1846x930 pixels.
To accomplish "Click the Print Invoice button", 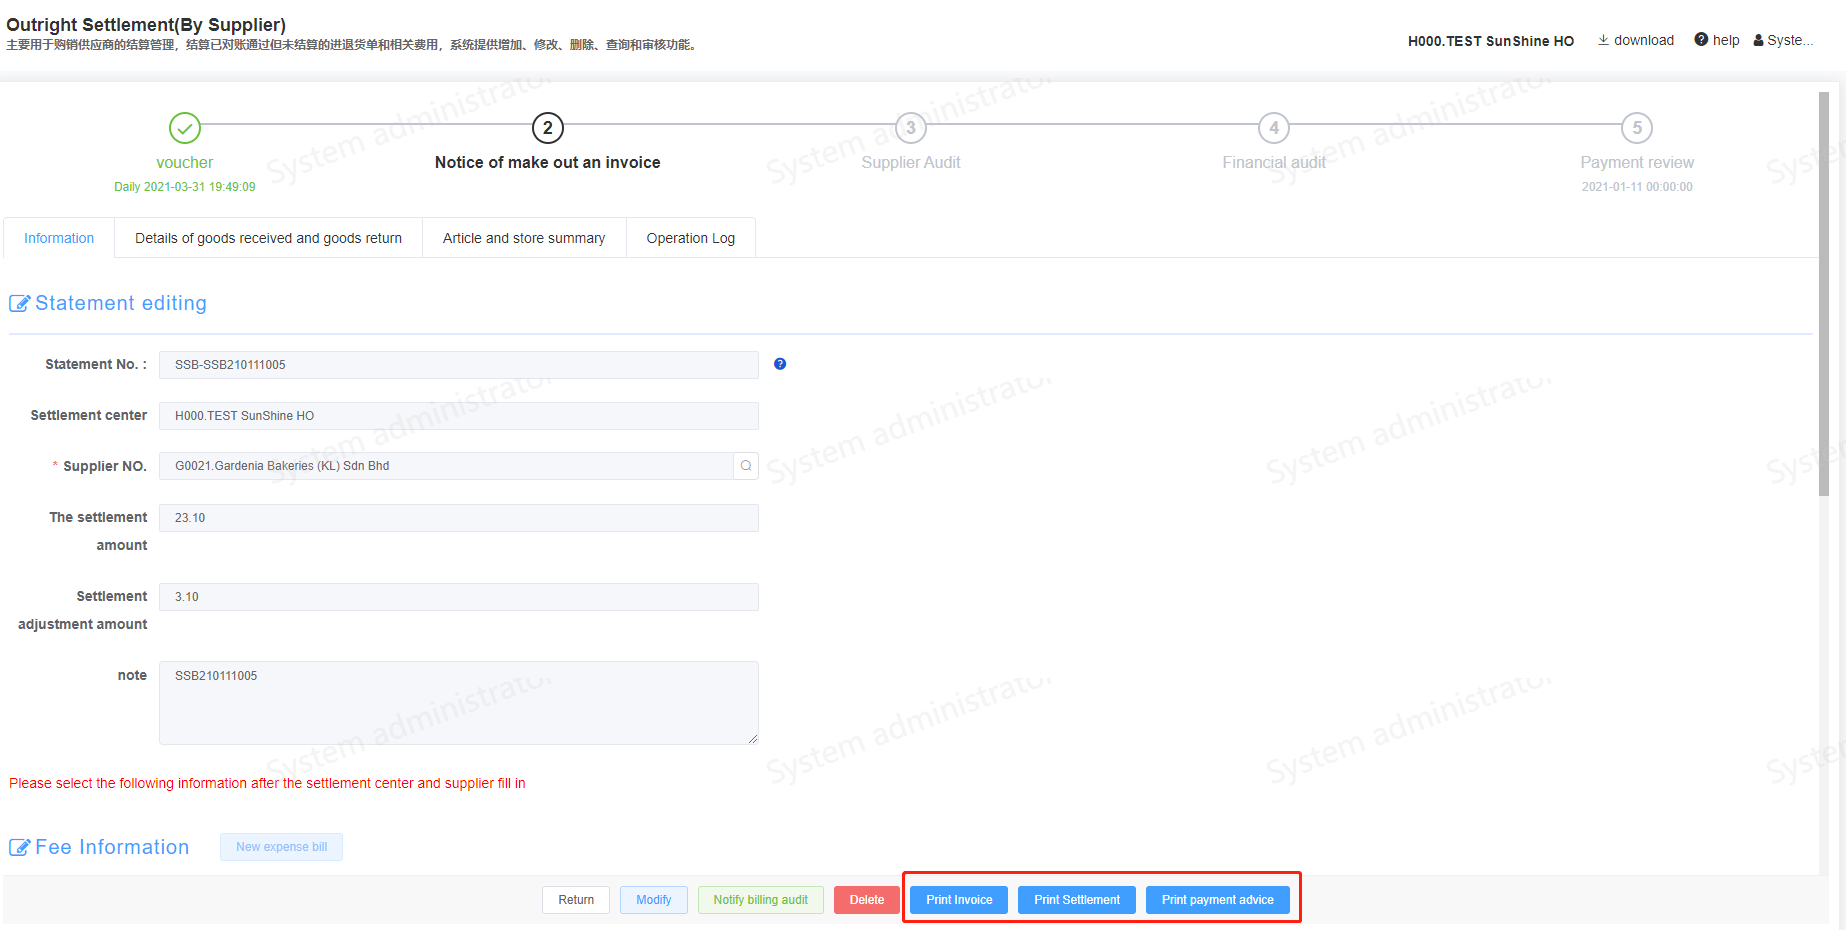I will tap(959, 900).
